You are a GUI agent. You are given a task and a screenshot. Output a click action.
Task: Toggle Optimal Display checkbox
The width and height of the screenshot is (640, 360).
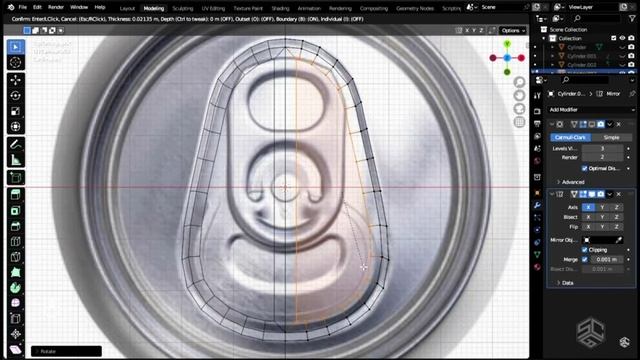(584, 168)
